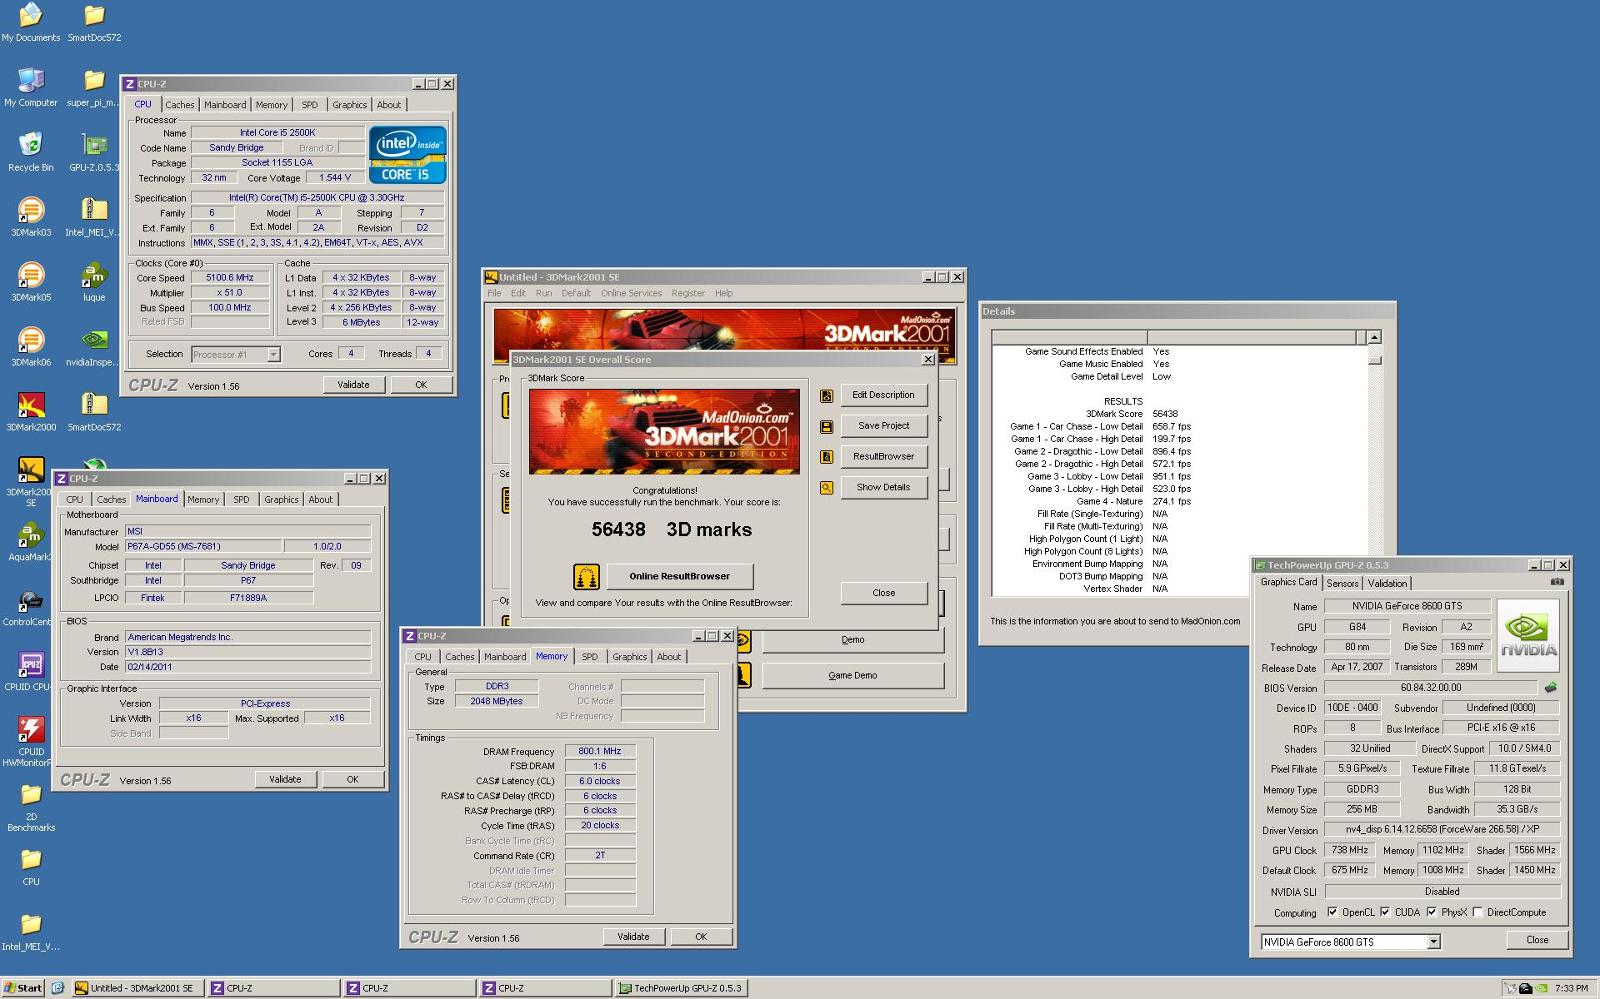
Task: Click the Untitled - 3DMark2001 SE taskbar button
Action: pyautogui.click(x=136, y=988)
